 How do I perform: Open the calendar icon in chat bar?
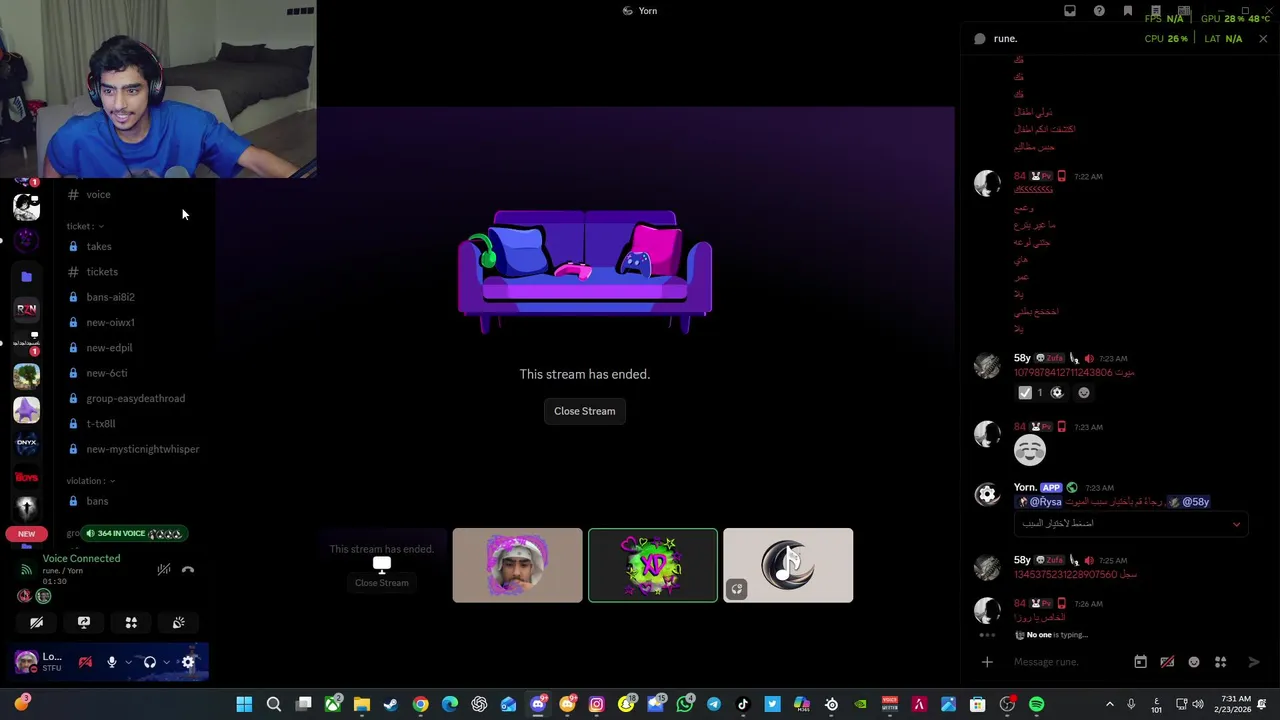[1140, 662]
